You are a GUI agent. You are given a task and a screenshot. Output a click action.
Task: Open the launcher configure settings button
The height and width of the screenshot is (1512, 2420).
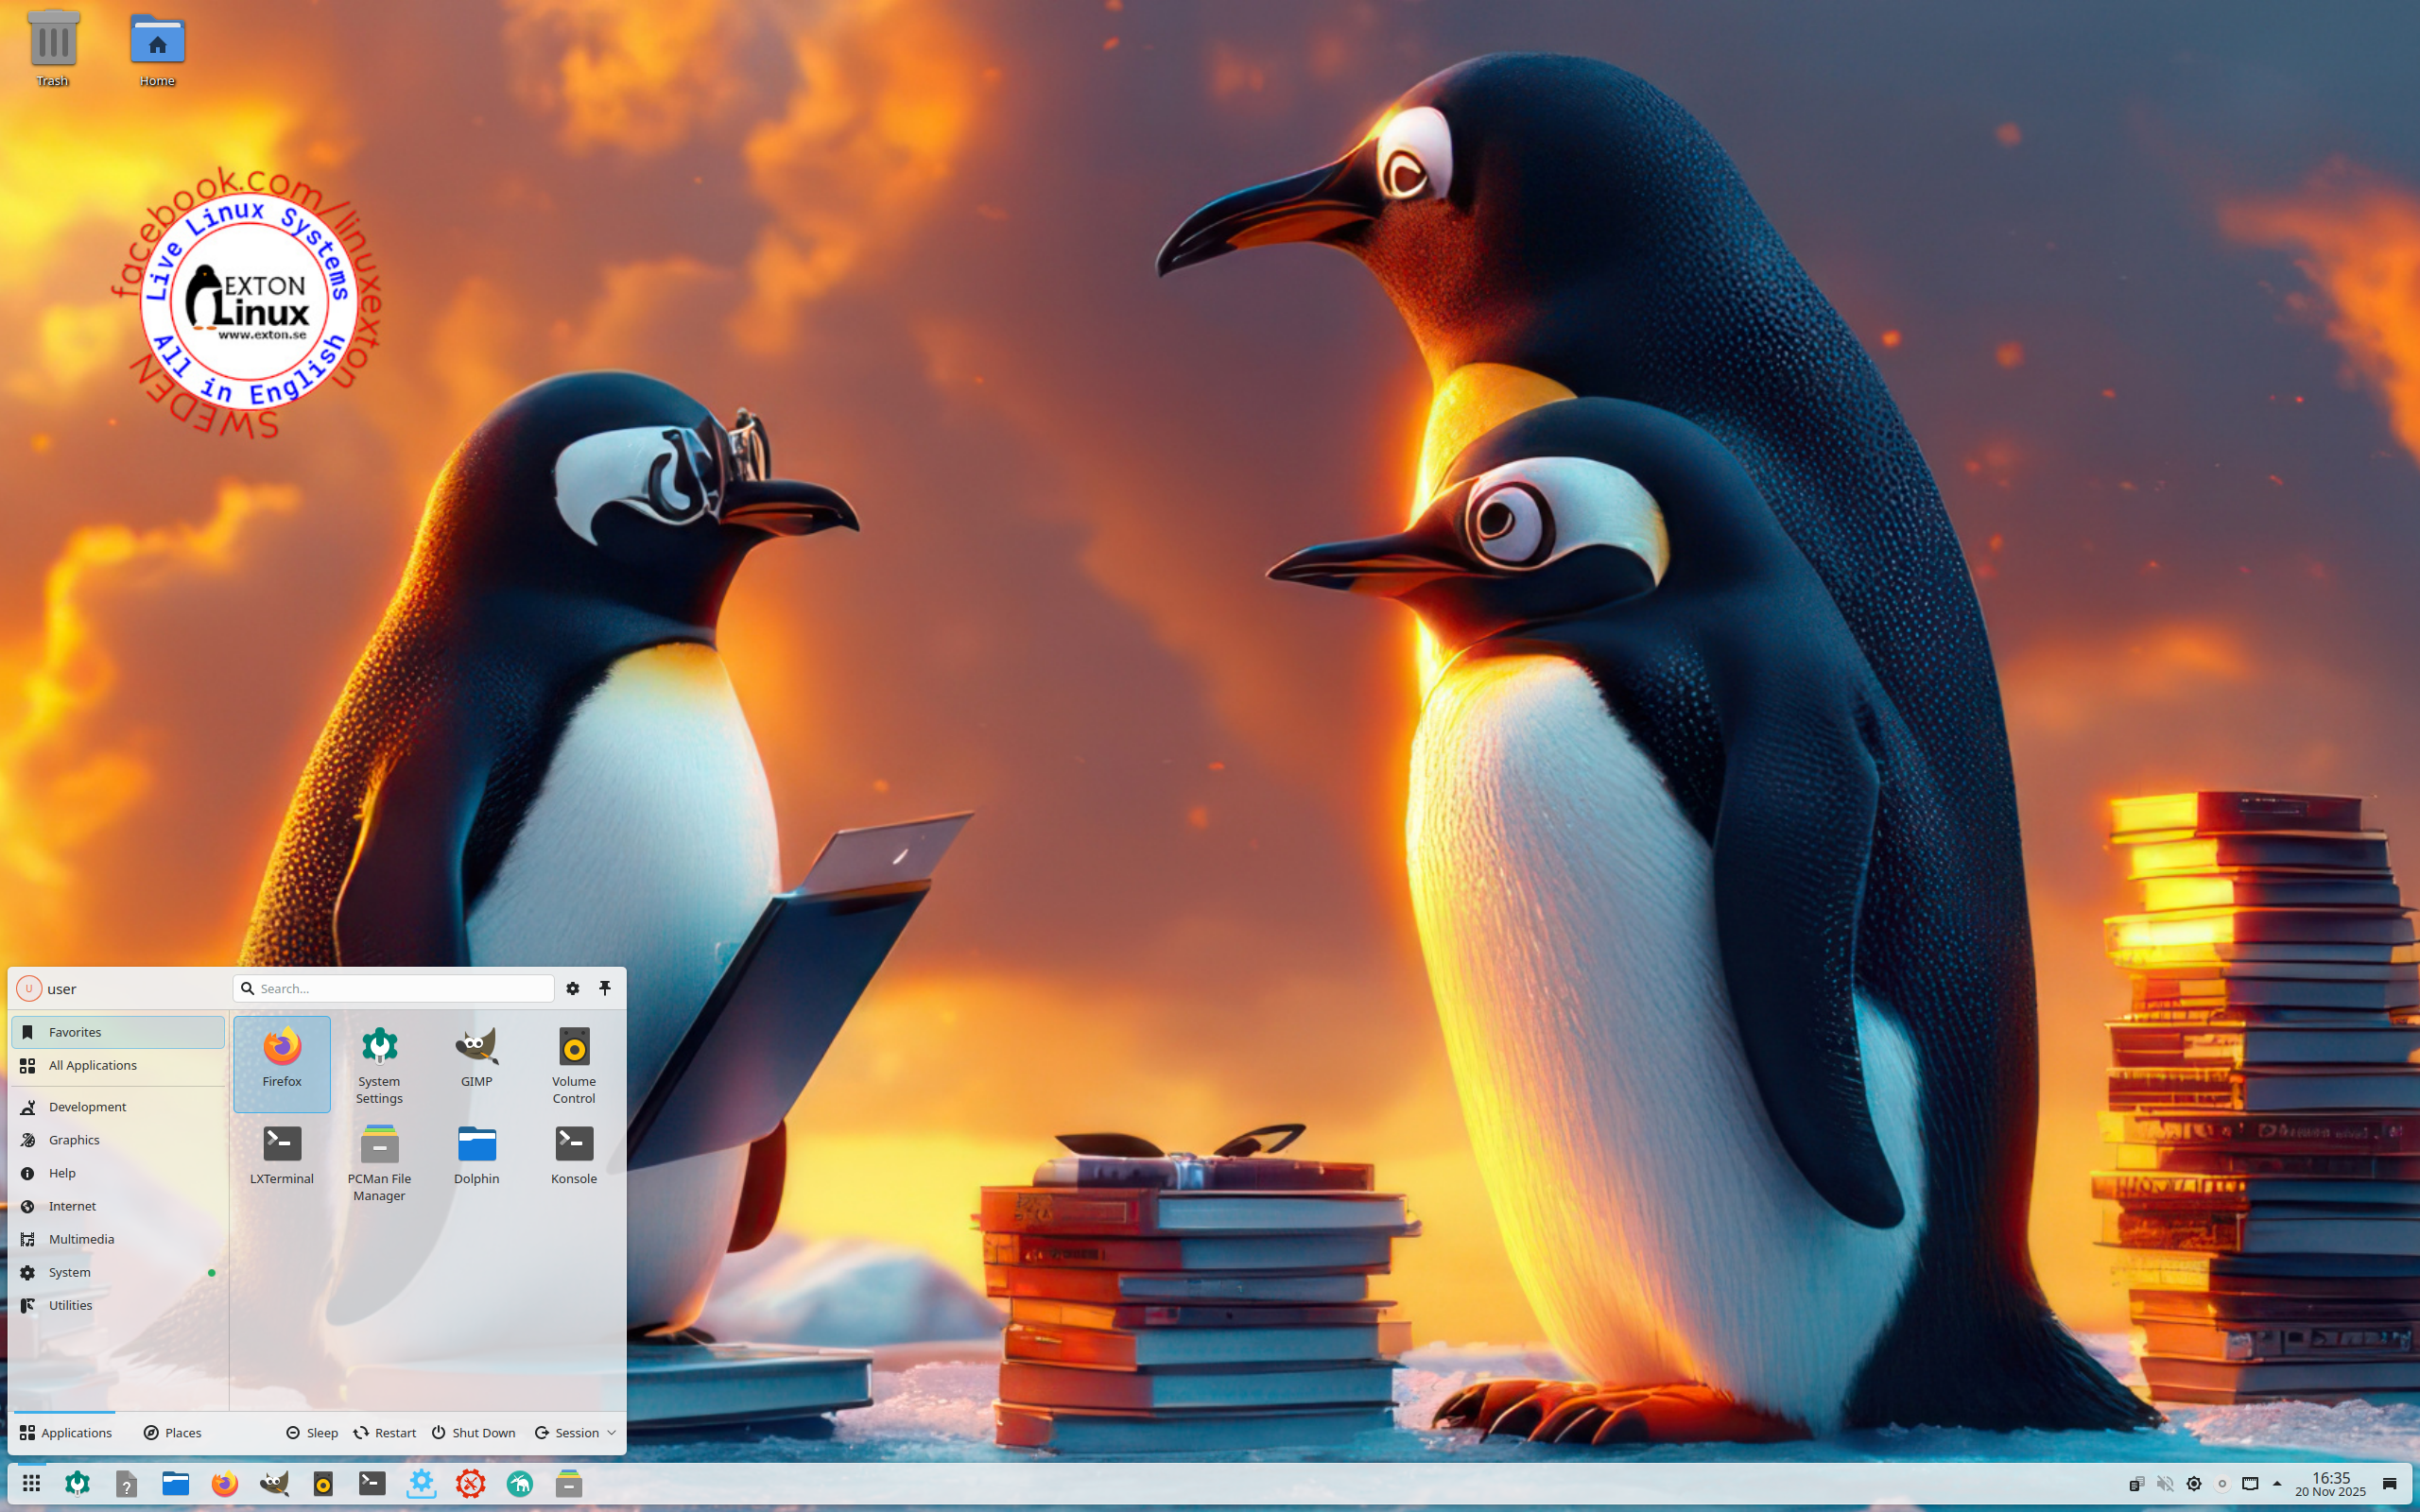[573, 988]
